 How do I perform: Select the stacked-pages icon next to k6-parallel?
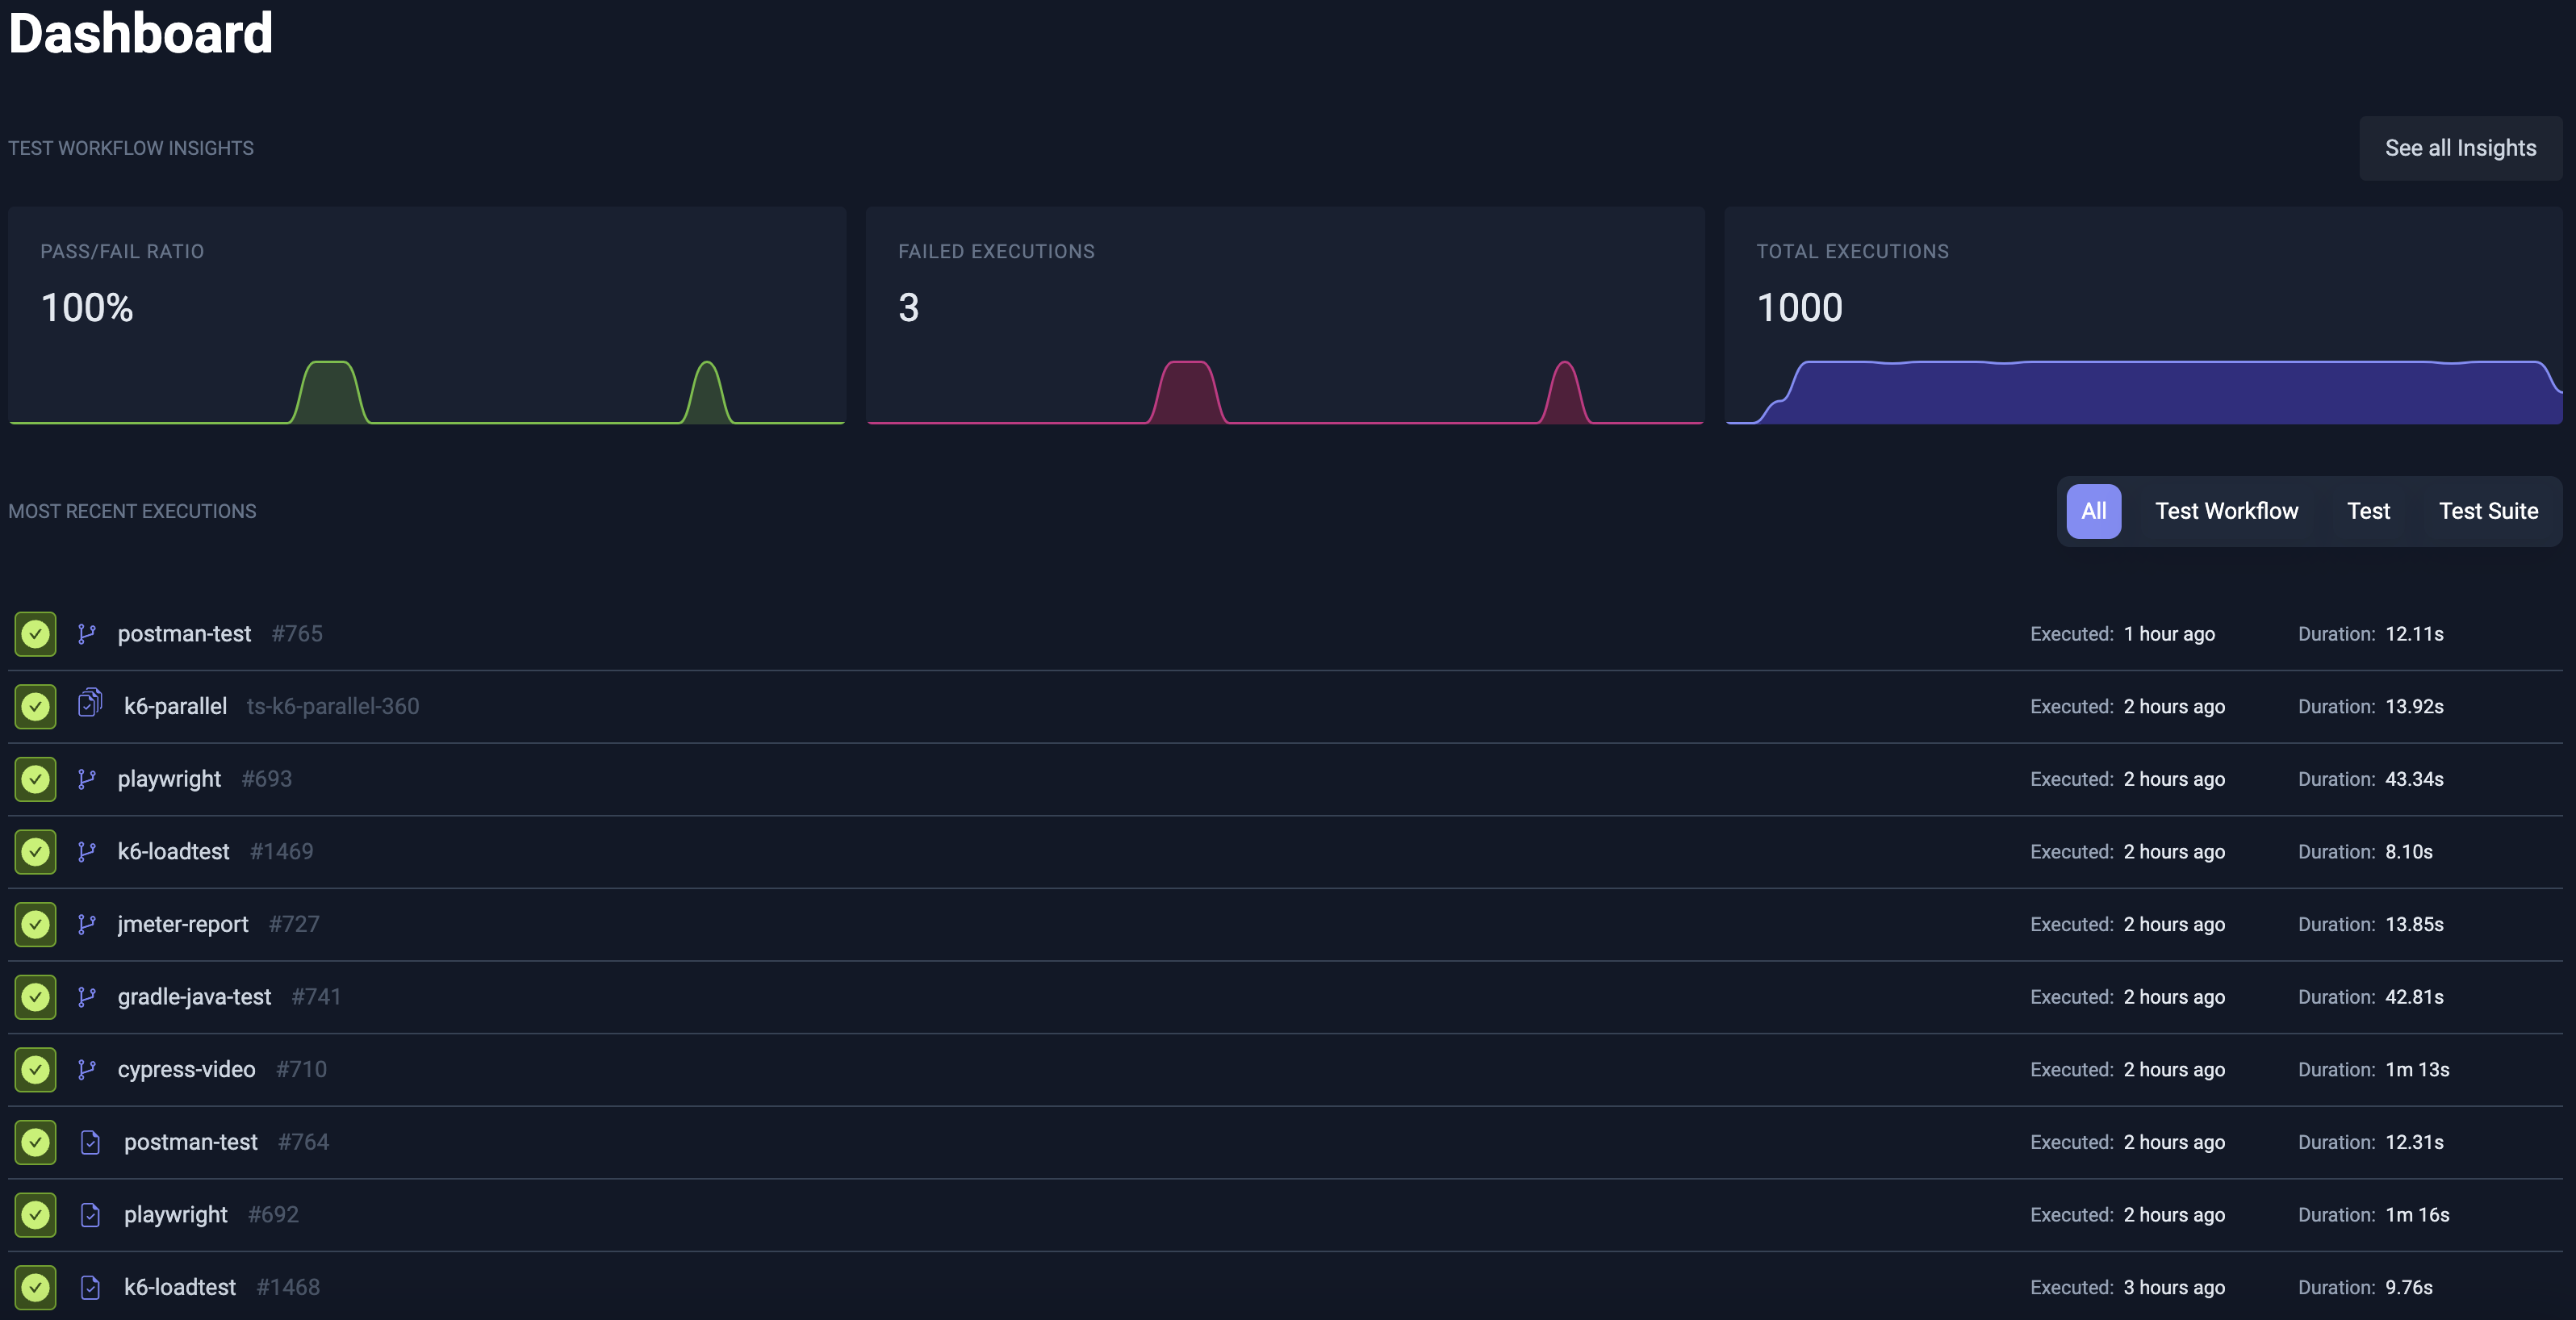[x=89, y=705]
